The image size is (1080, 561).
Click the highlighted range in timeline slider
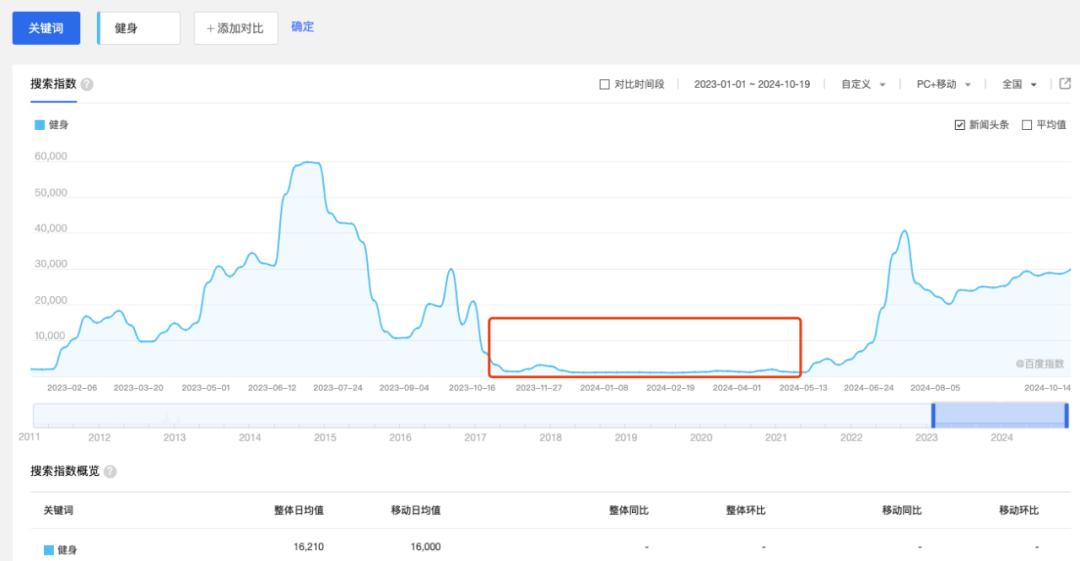(x=999, y=415)
